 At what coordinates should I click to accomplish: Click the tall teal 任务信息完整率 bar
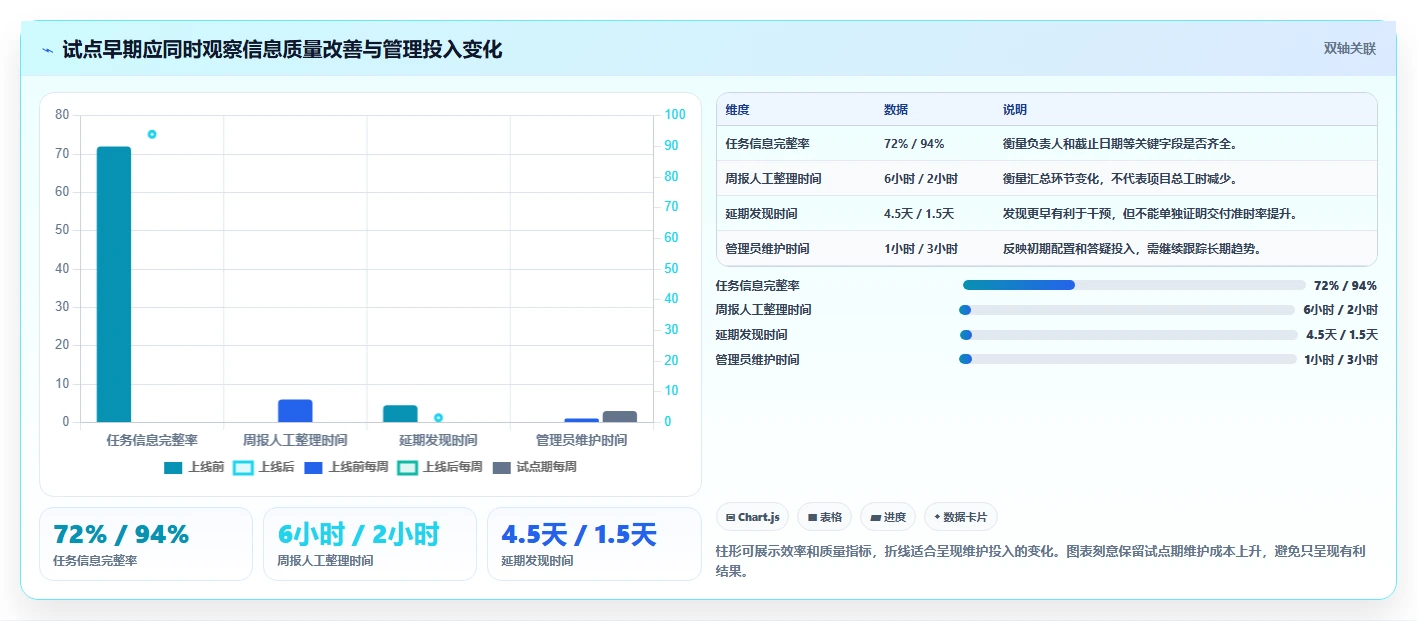(x=114, y=285)
